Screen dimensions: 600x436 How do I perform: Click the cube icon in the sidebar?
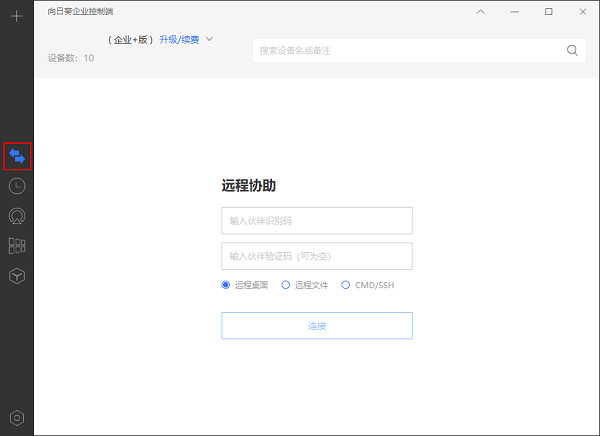[x=17, y=276]
